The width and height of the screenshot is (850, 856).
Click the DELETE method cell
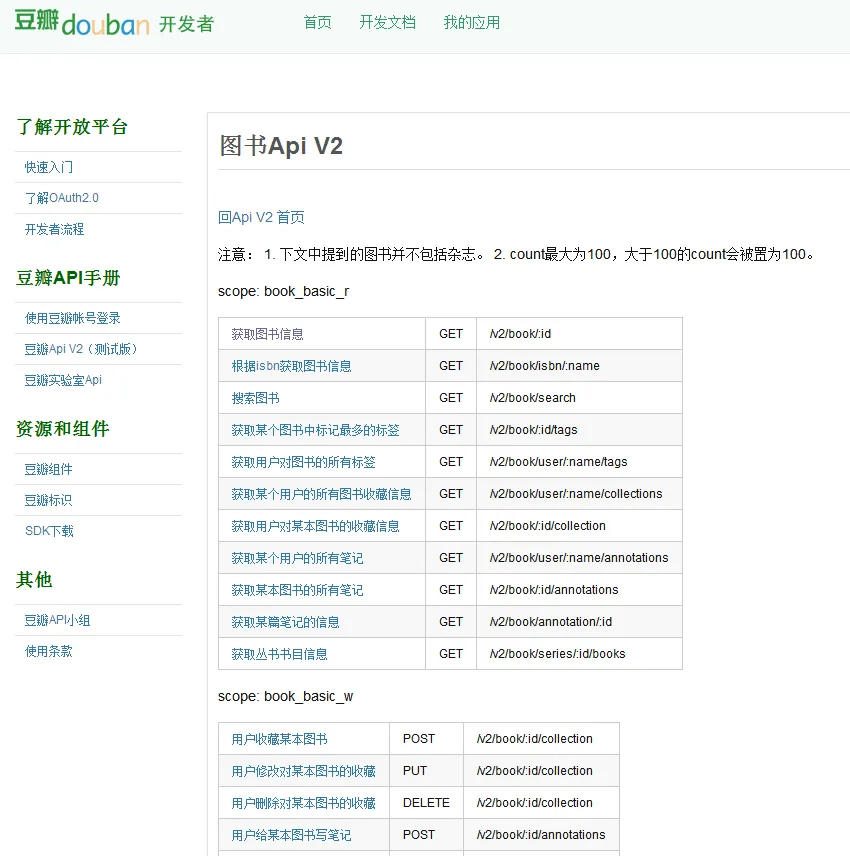pos(426,803)
